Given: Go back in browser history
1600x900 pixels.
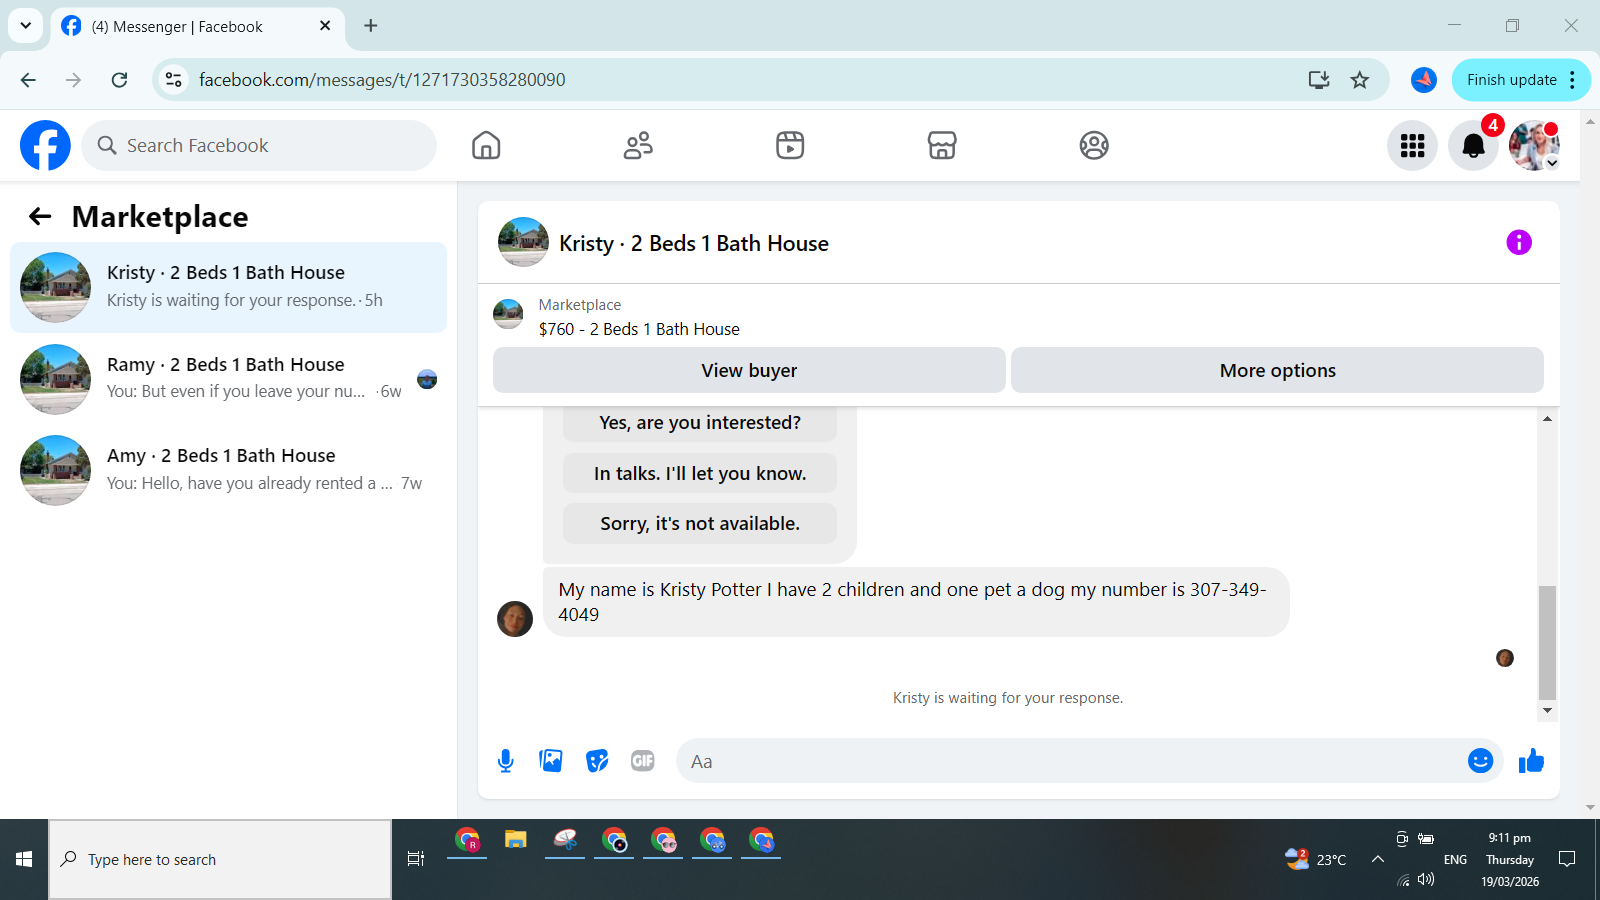Looking at the screenshot, I should (x=28, y=80).
